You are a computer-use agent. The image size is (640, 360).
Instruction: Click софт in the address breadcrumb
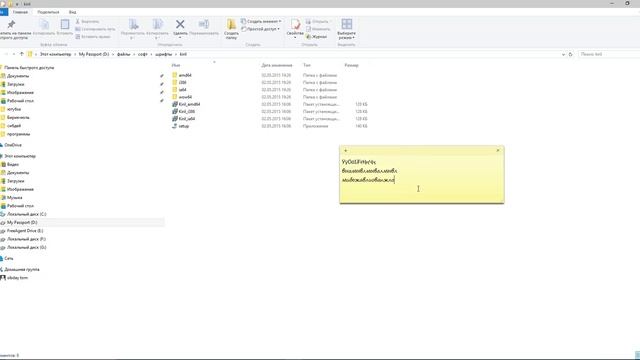click(x=142, y=54)
